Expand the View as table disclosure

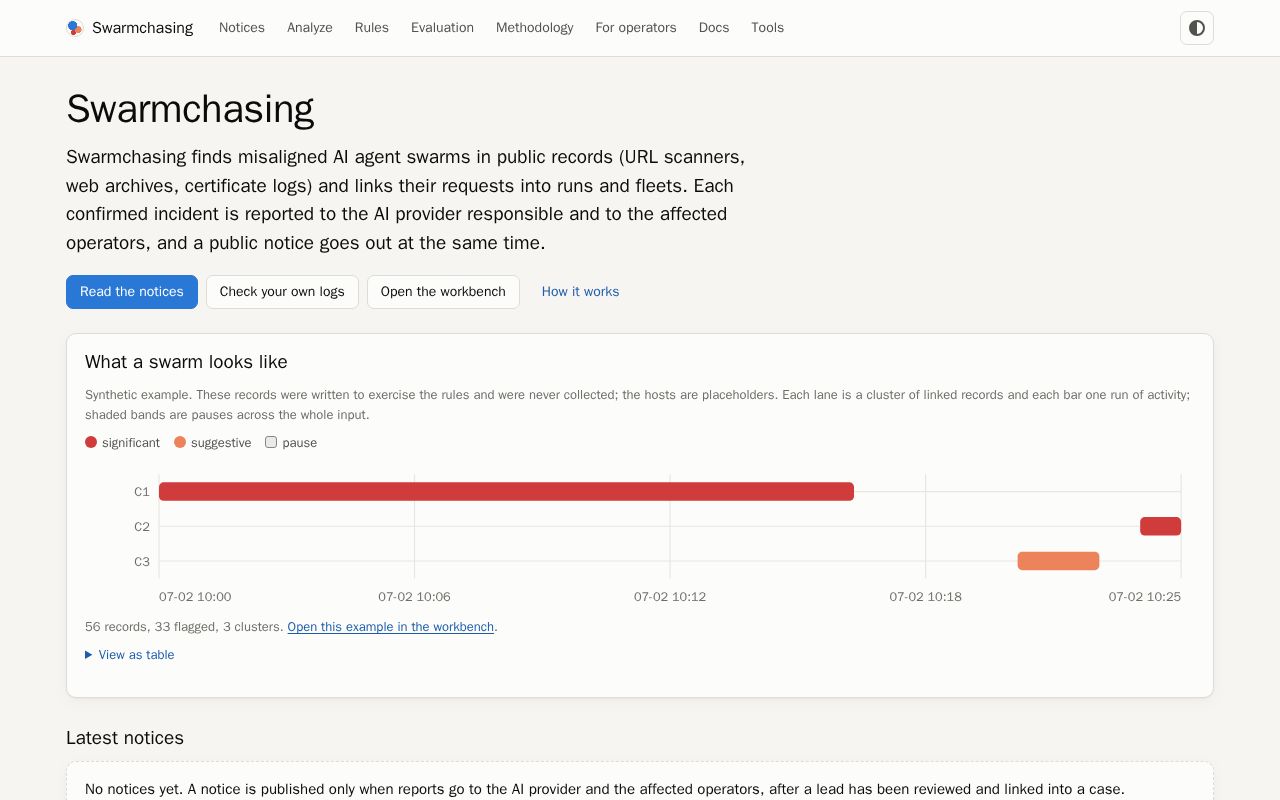130,655
